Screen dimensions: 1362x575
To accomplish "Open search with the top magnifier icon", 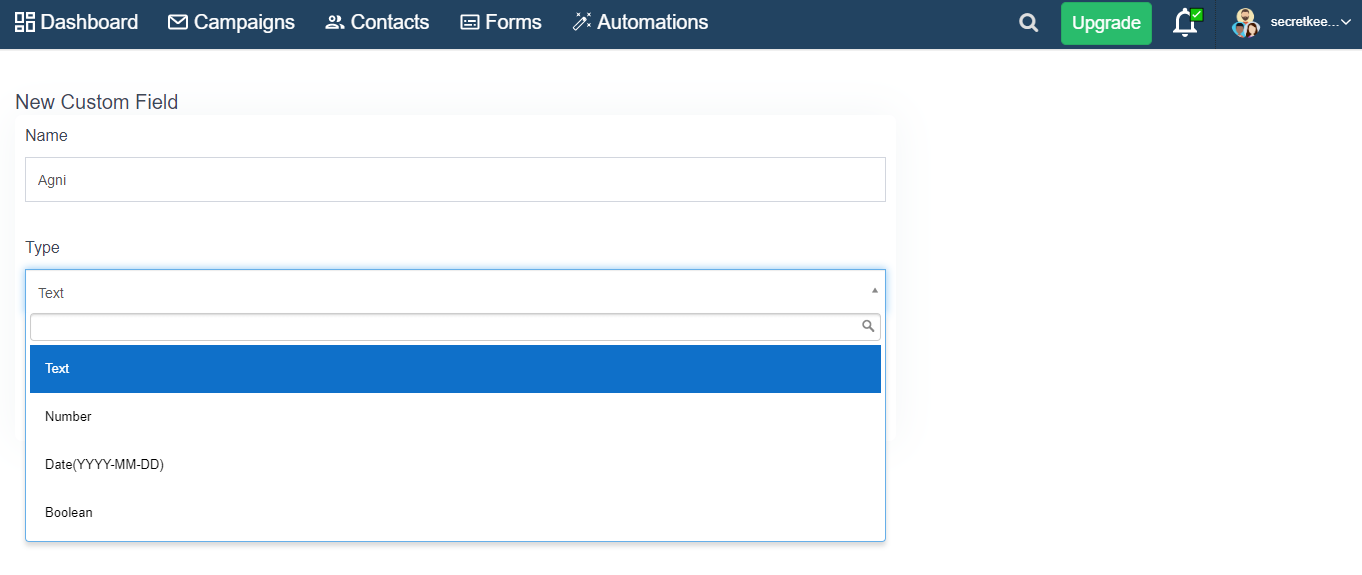I will click(x=1028, y=23).
